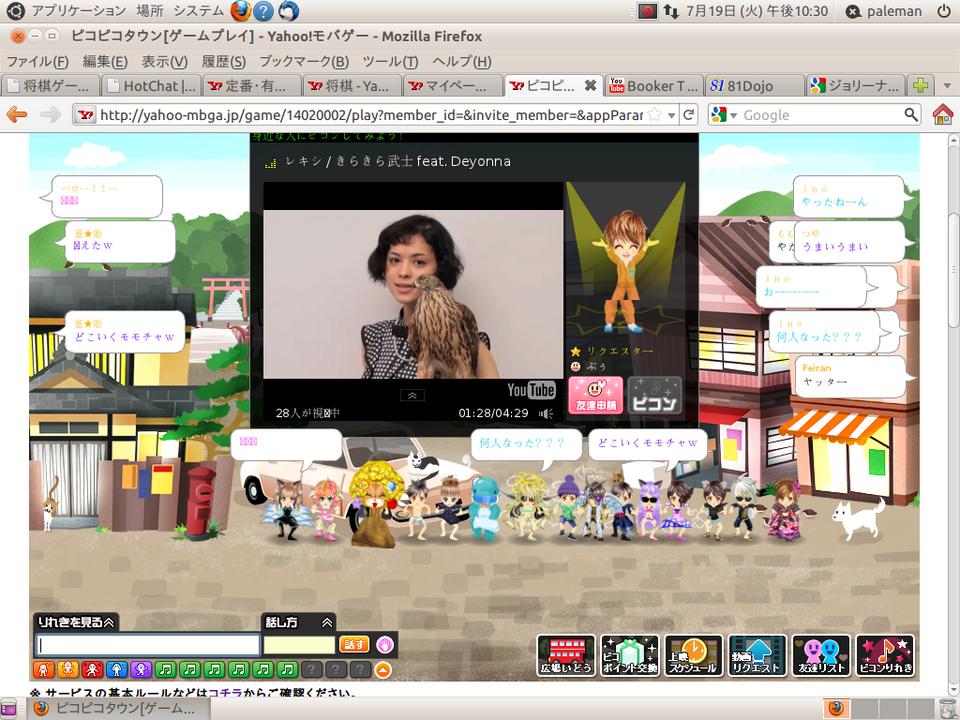Screen dimensions: 960x720
Task: Open the tab list dropdown arrow
Action: tap(947, 86)
